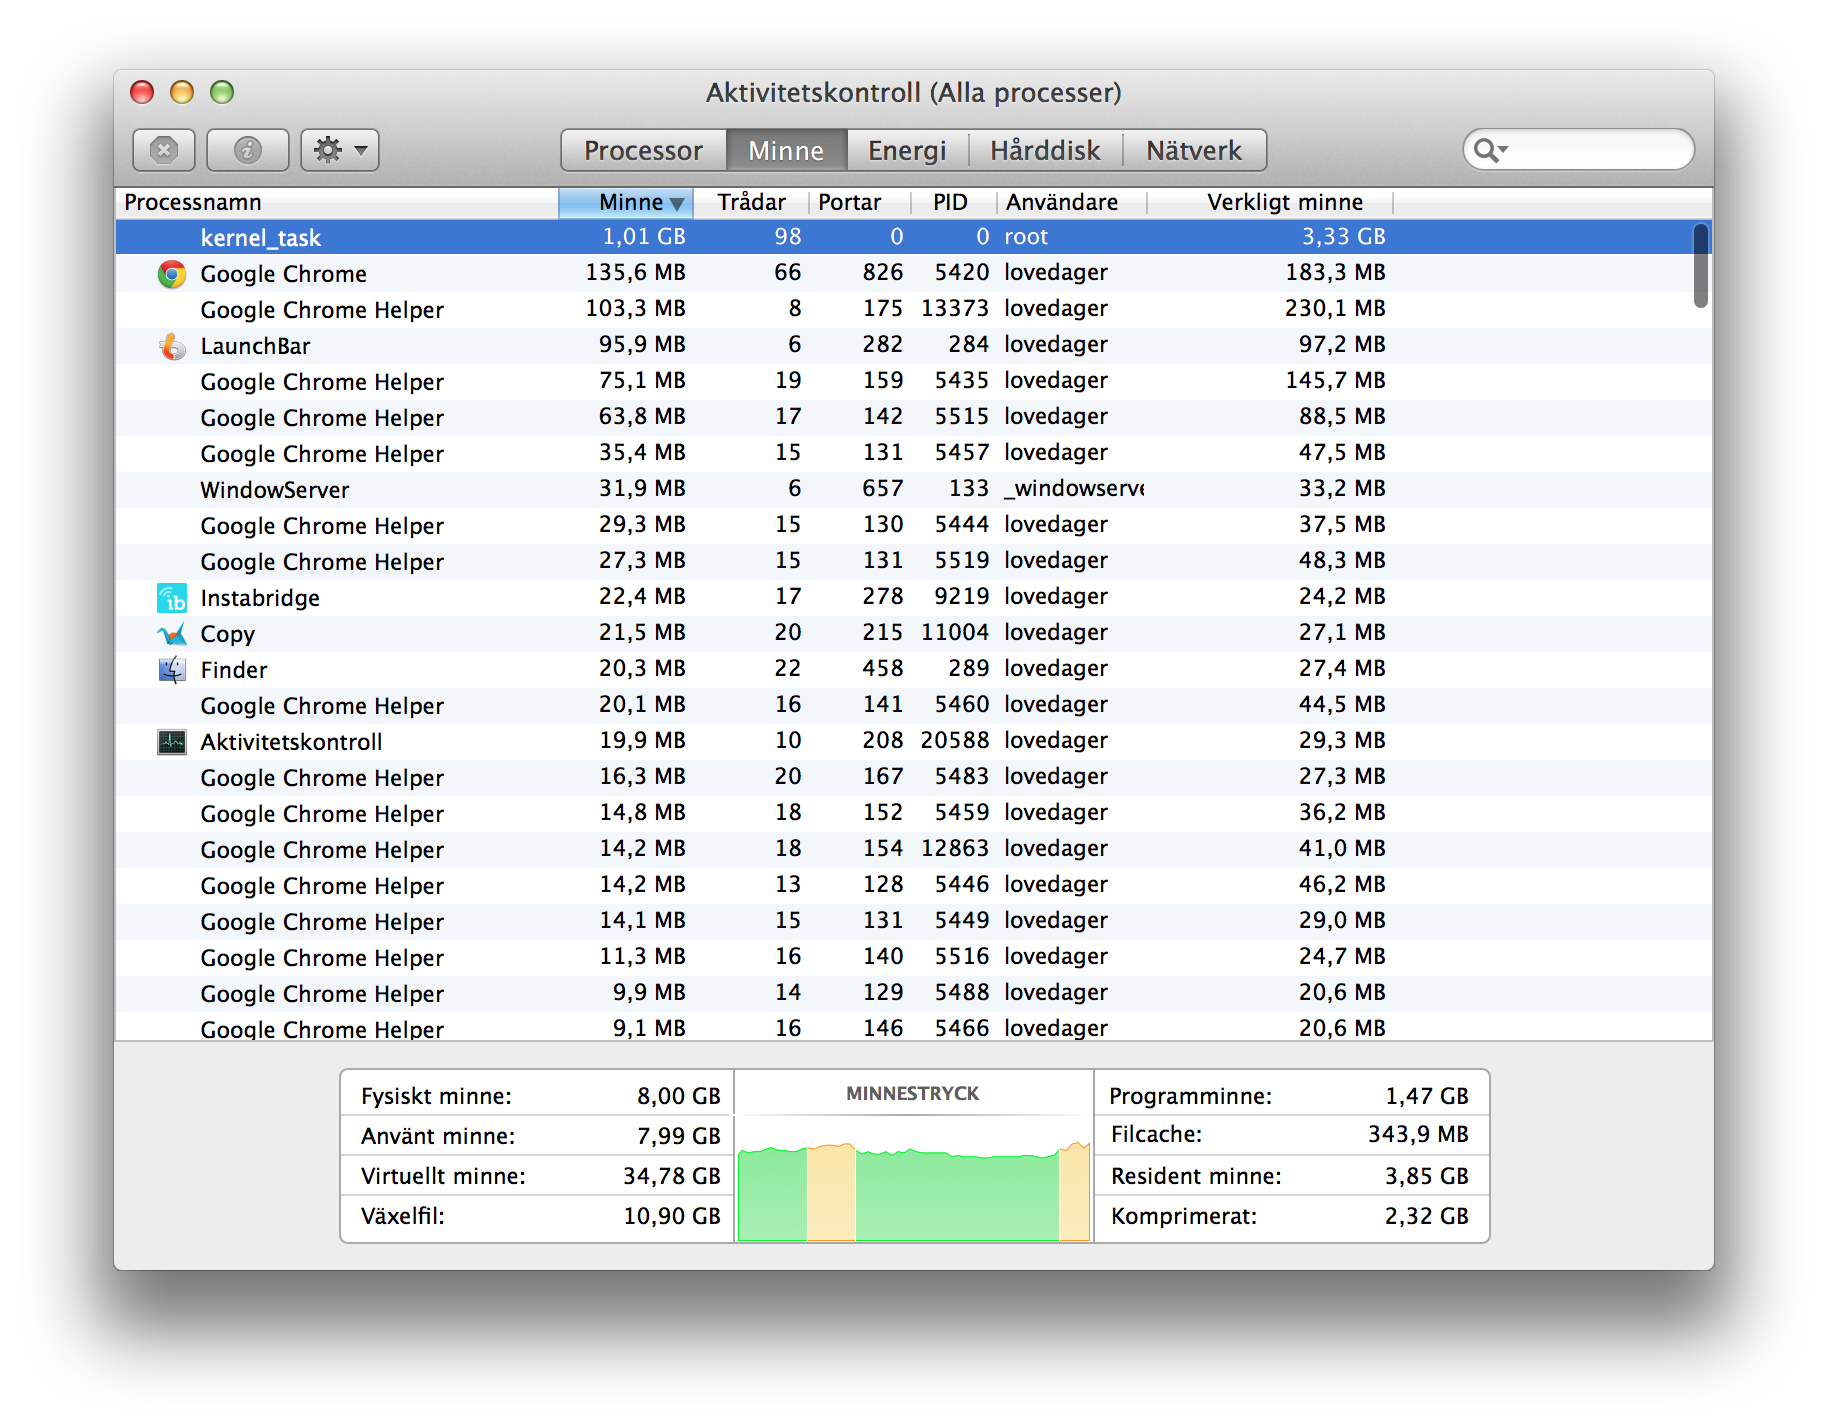1828x1428 pixels.
Task: Switch to the Processor tab
Action: click(643, 150)
